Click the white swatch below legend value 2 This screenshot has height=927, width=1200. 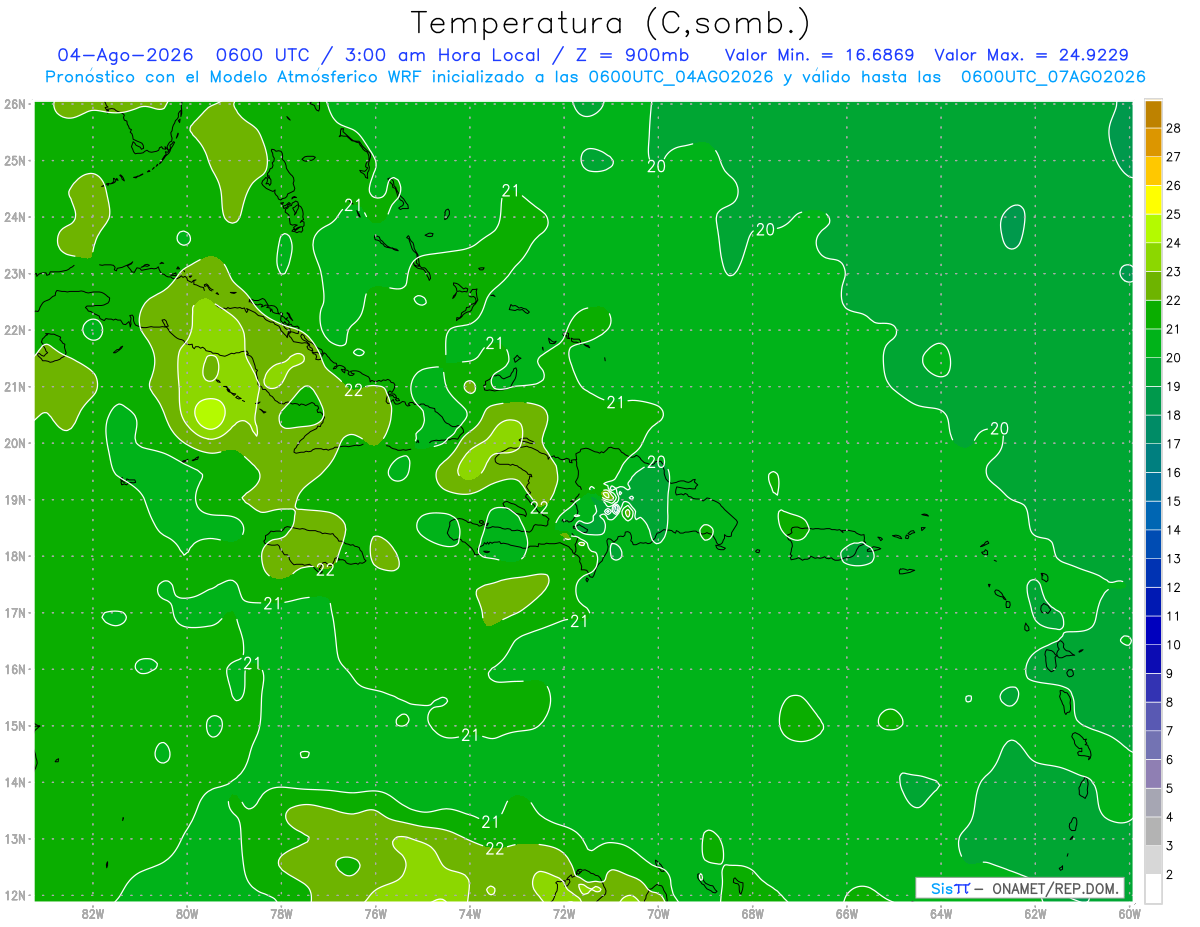(1152, 888)
